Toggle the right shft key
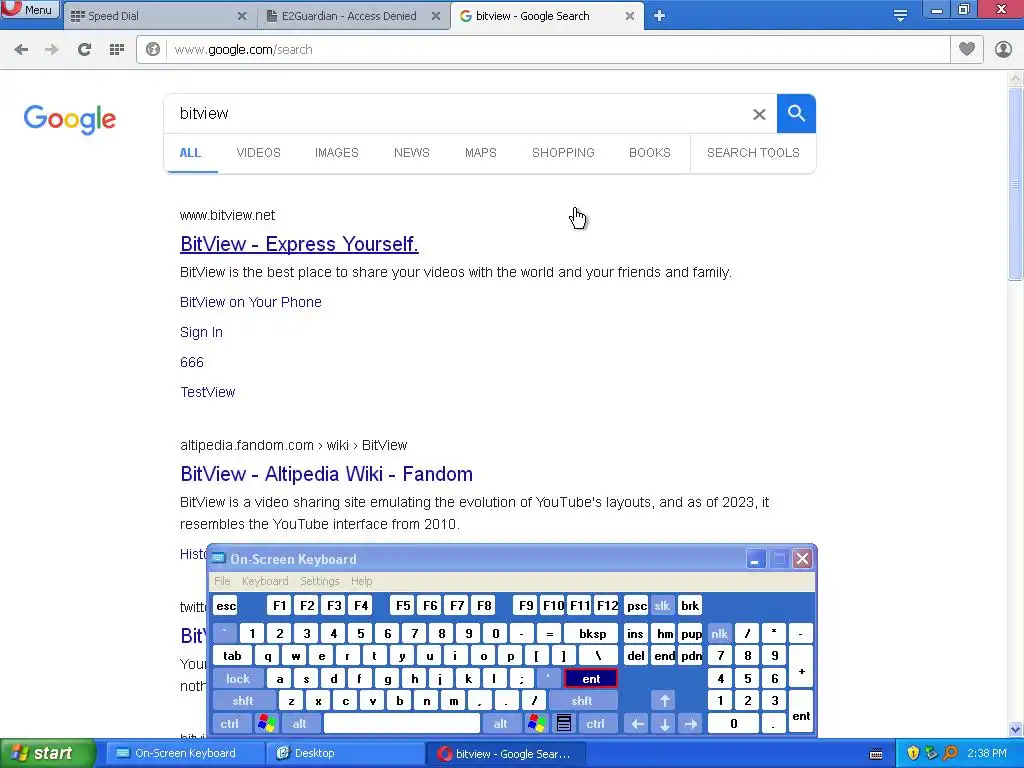 [582, 701]
